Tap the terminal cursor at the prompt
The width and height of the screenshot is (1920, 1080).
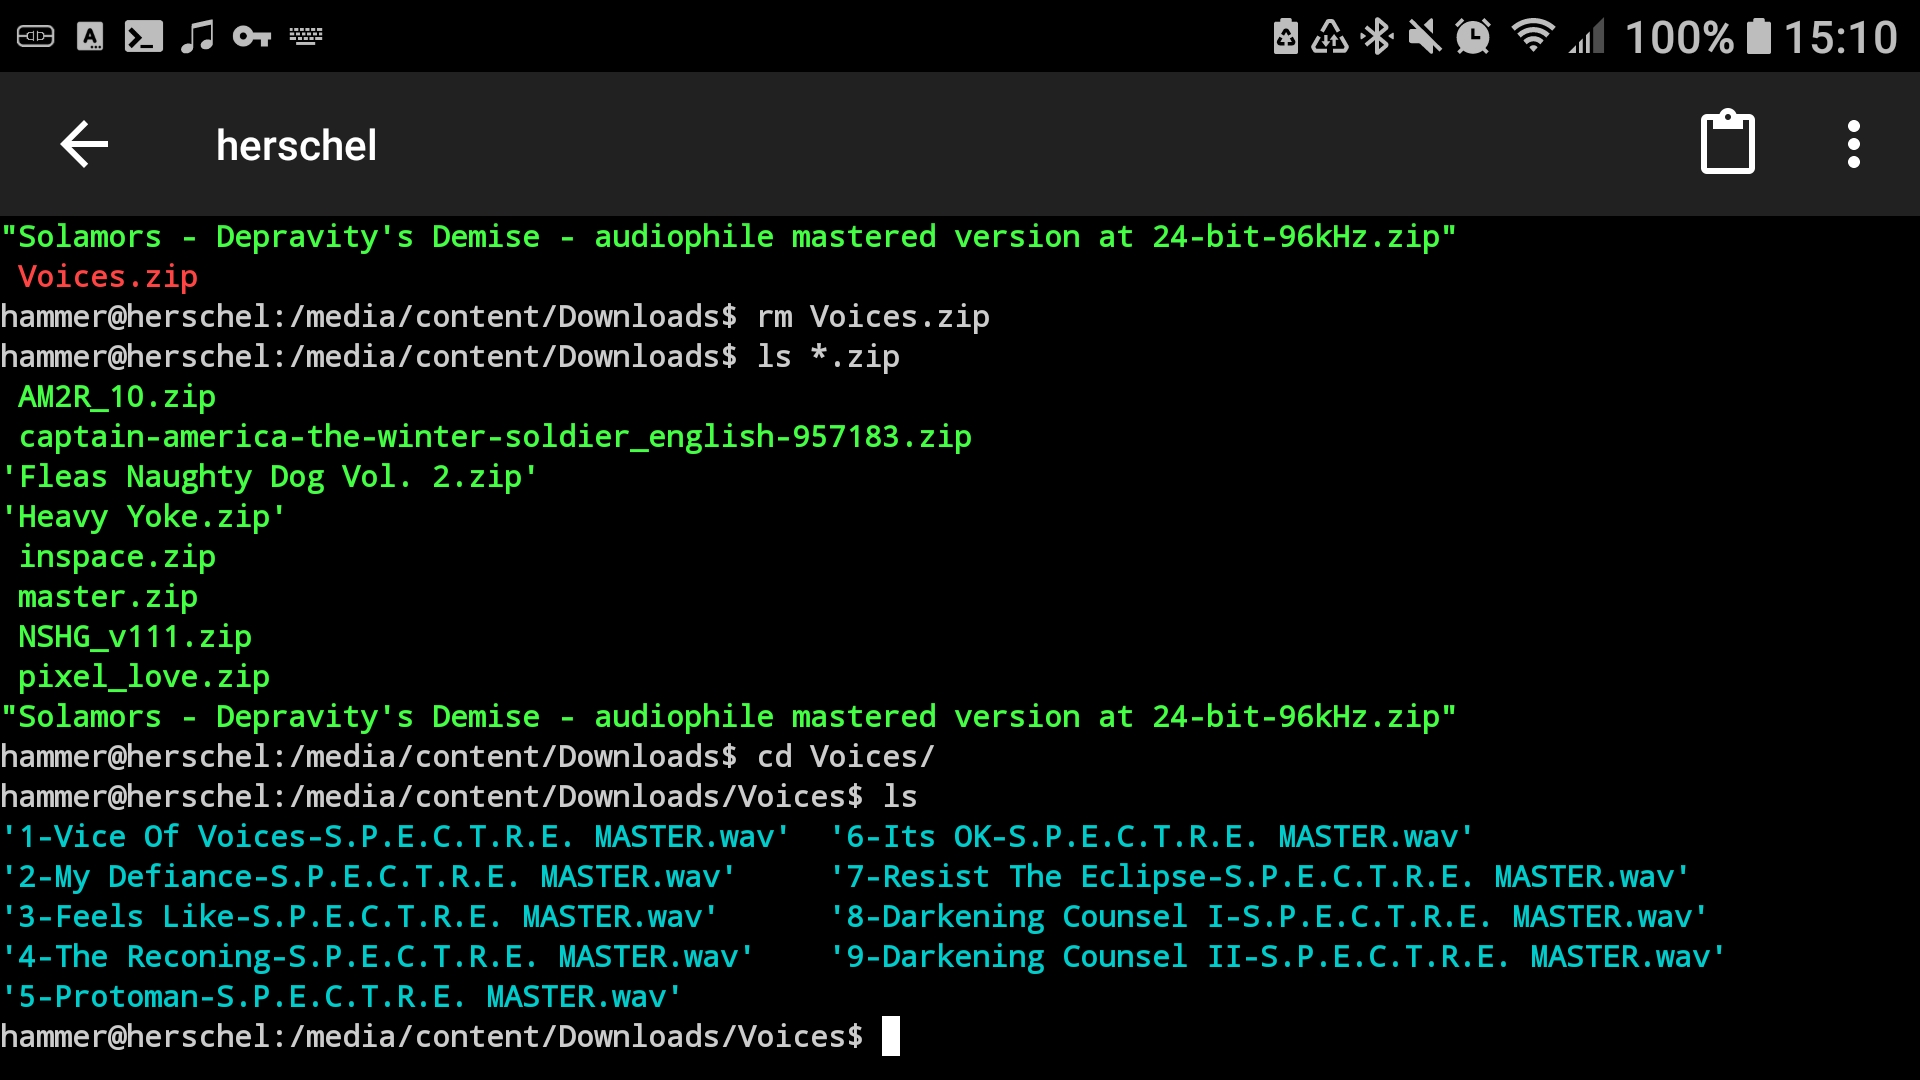pos(890,1036)
